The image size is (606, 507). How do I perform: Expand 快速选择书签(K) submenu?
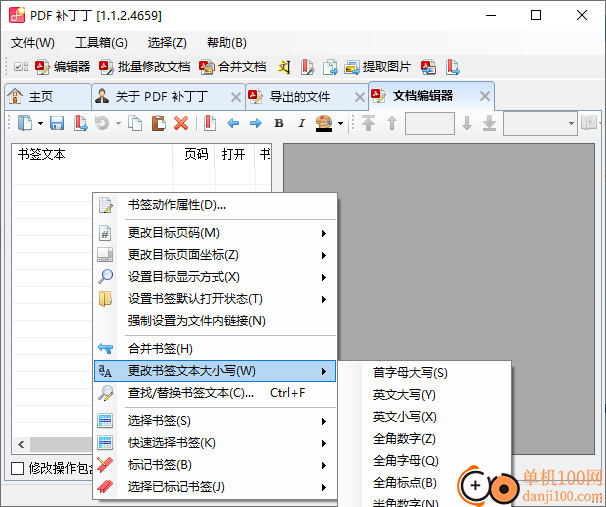[215, 443]
